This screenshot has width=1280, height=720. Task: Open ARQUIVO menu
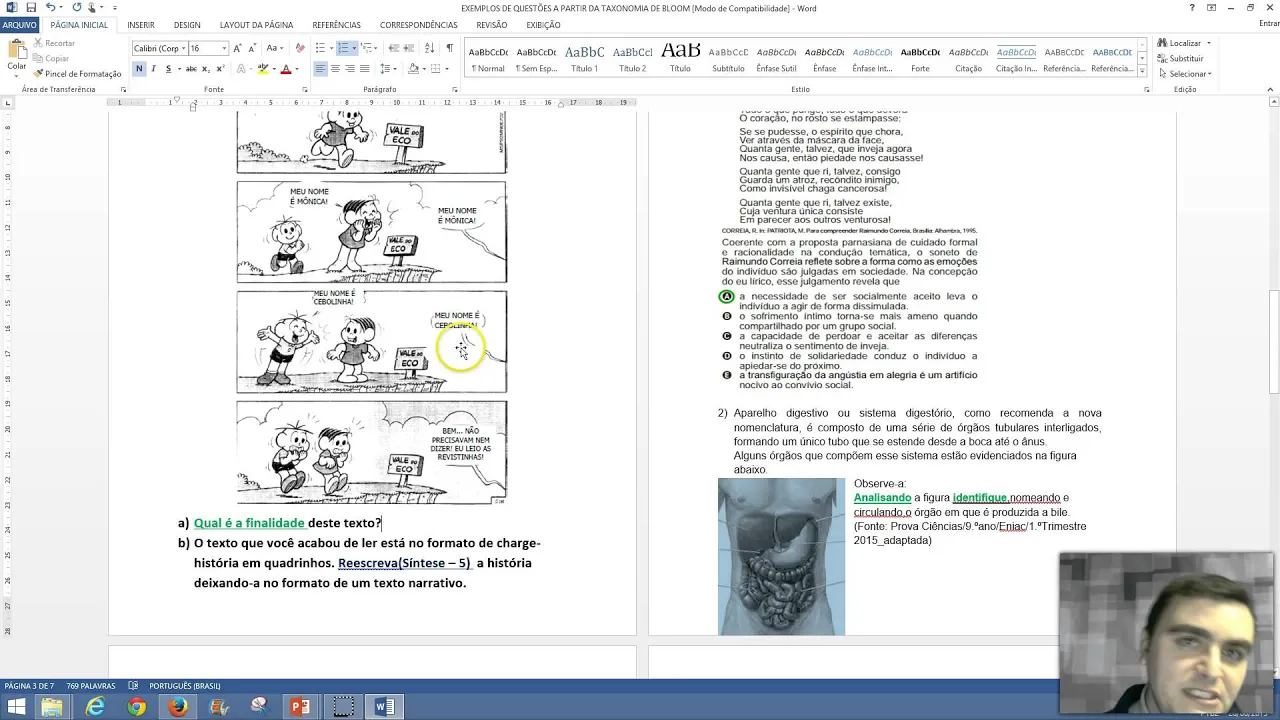pos(20,25)
